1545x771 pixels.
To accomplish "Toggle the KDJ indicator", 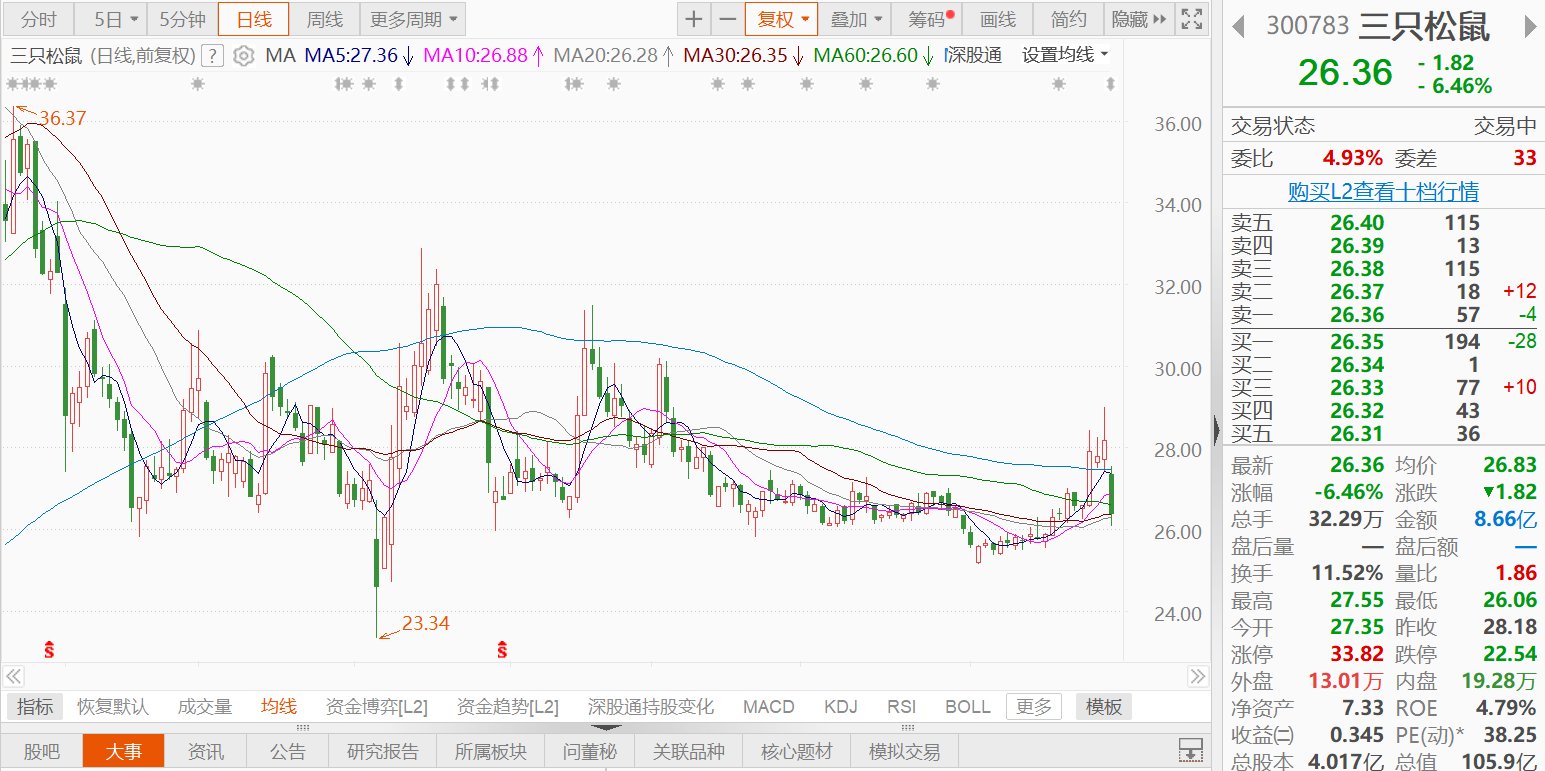I will pos(841,707).
